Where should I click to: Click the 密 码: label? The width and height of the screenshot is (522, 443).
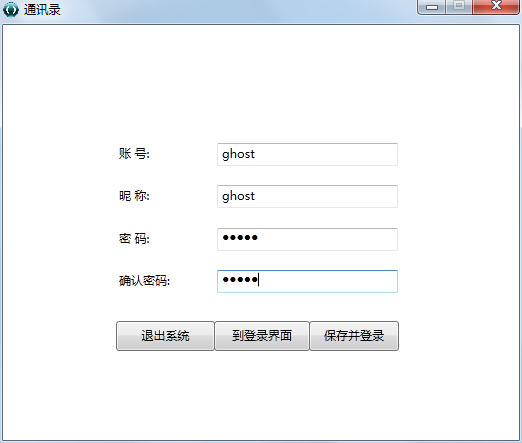134,239
